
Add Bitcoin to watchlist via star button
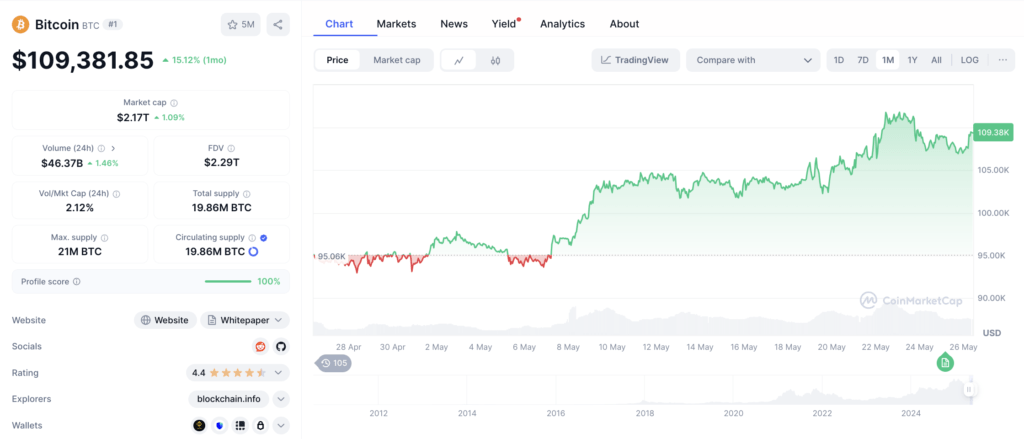coord(240,25)
